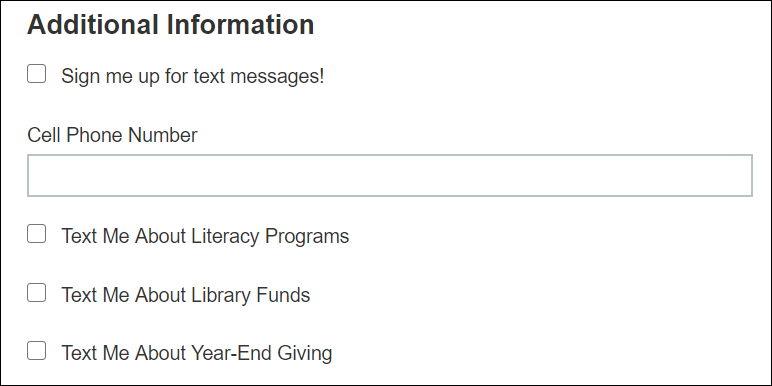Click the words "Library Funds" in the option label
Viewport: 772px width, 386px height.
coord(251,295)
